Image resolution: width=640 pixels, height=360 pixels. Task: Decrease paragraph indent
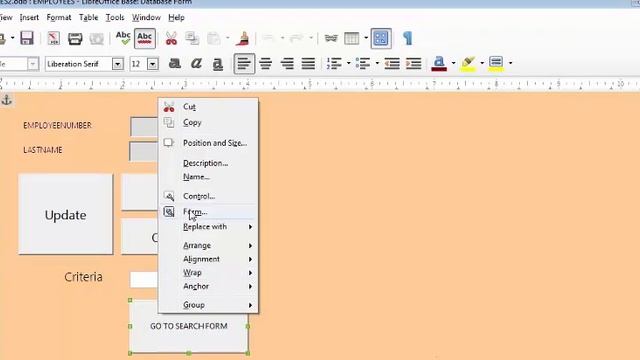392,64
